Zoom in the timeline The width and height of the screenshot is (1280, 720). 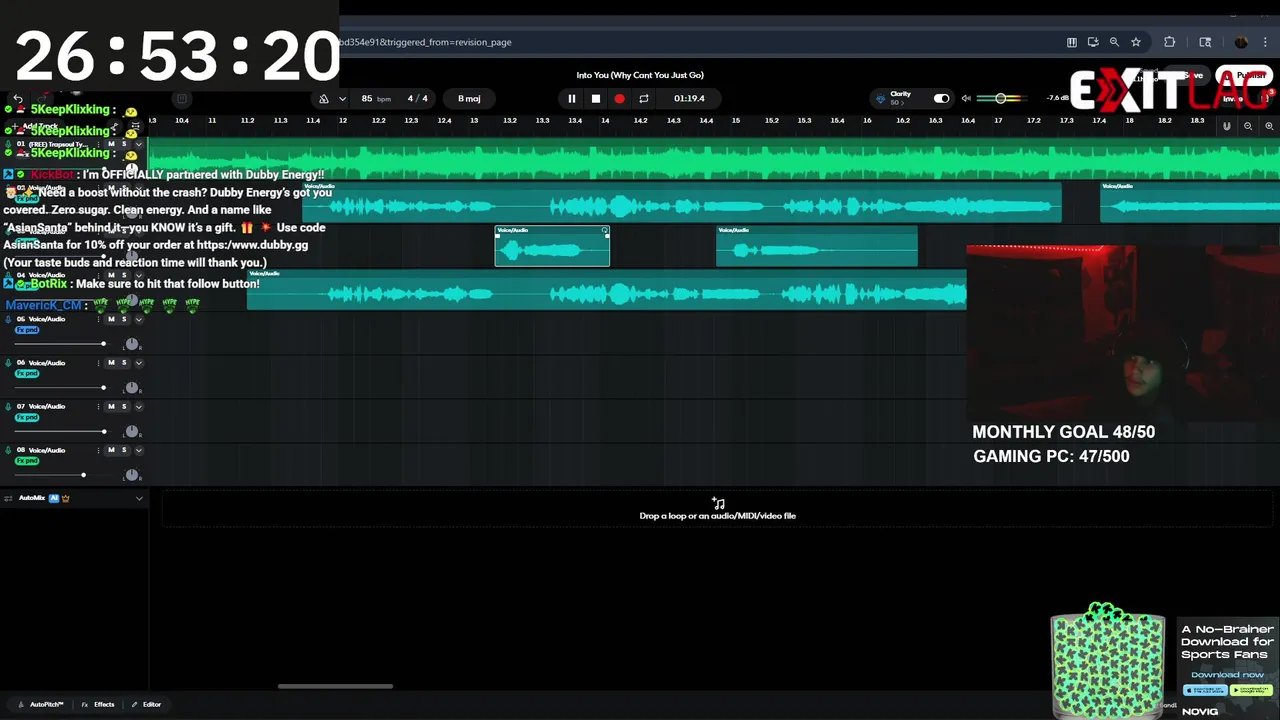pos(1269,126)
